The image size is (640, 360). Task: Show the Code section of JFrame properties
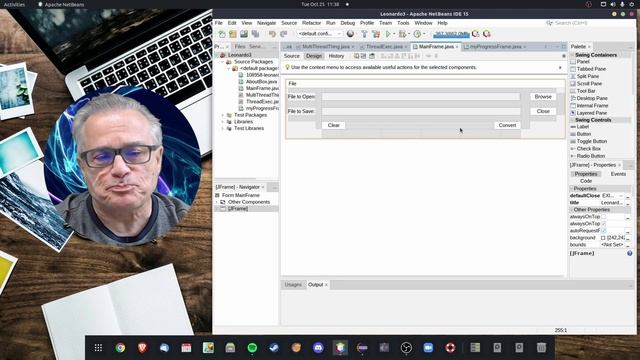point(586,181)
